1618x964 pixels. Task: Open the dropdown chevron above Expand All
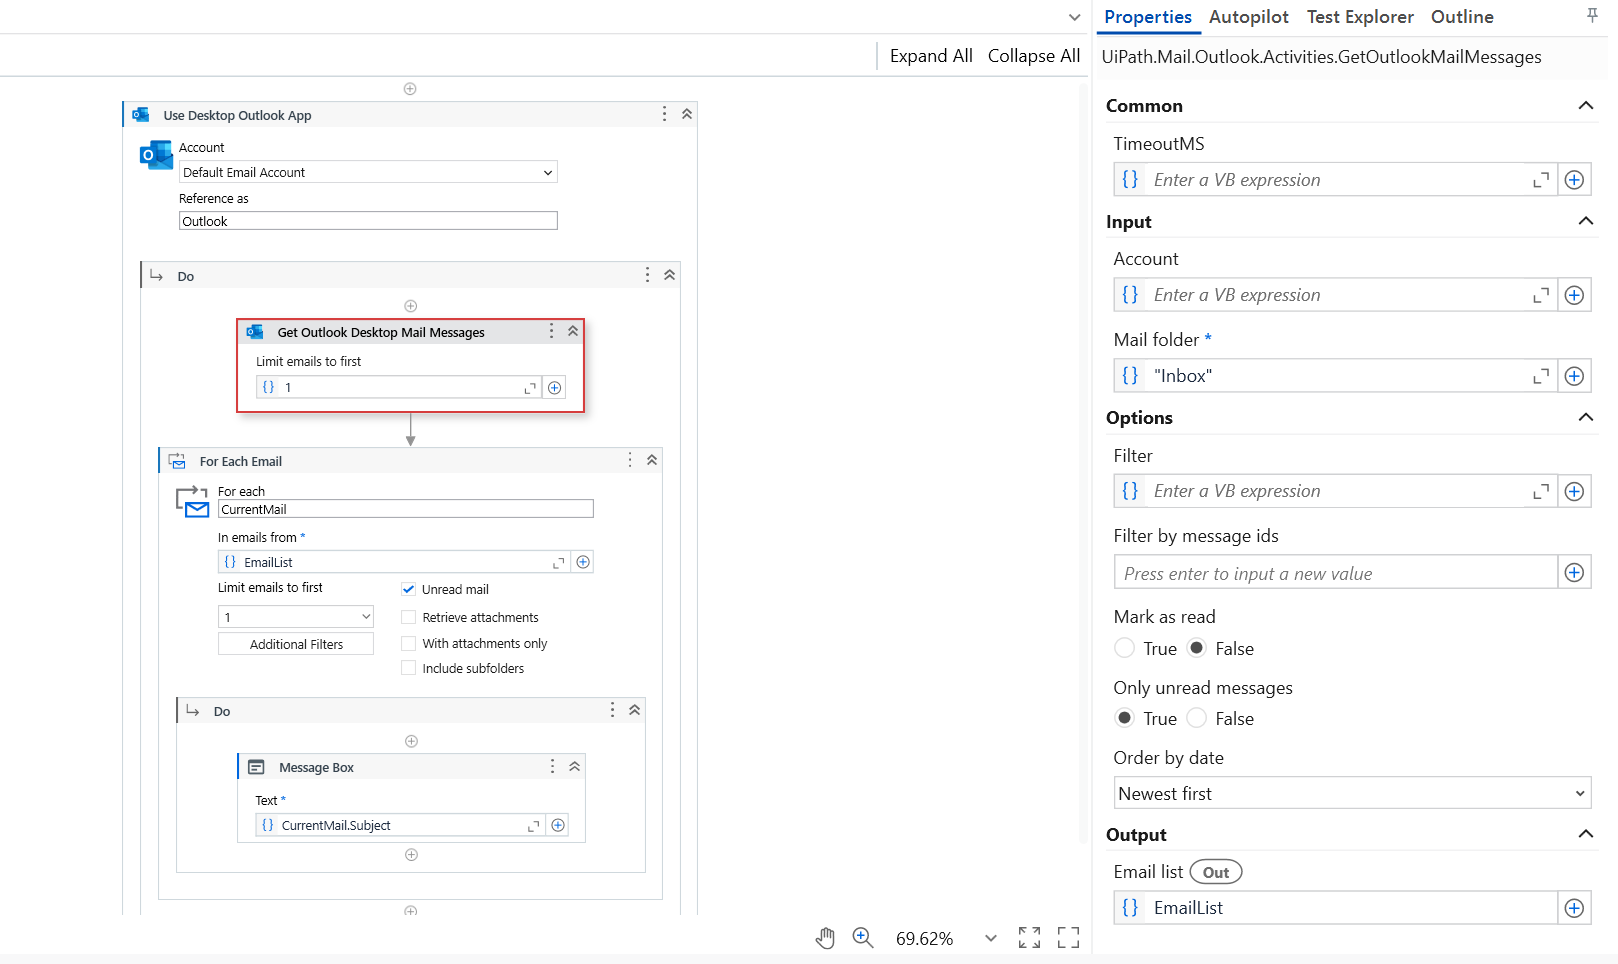point(1074,17)
